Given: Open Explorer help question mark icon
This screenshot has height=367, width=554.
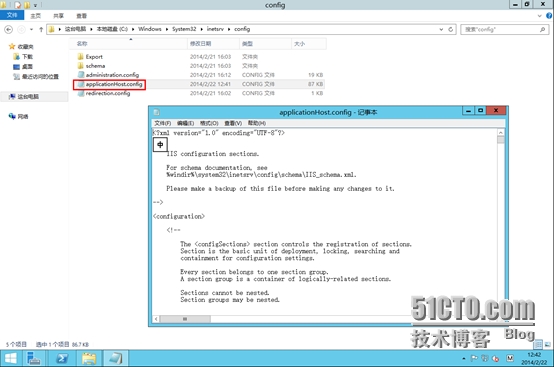Looking at the screenshot, I should tap(549, 16).
